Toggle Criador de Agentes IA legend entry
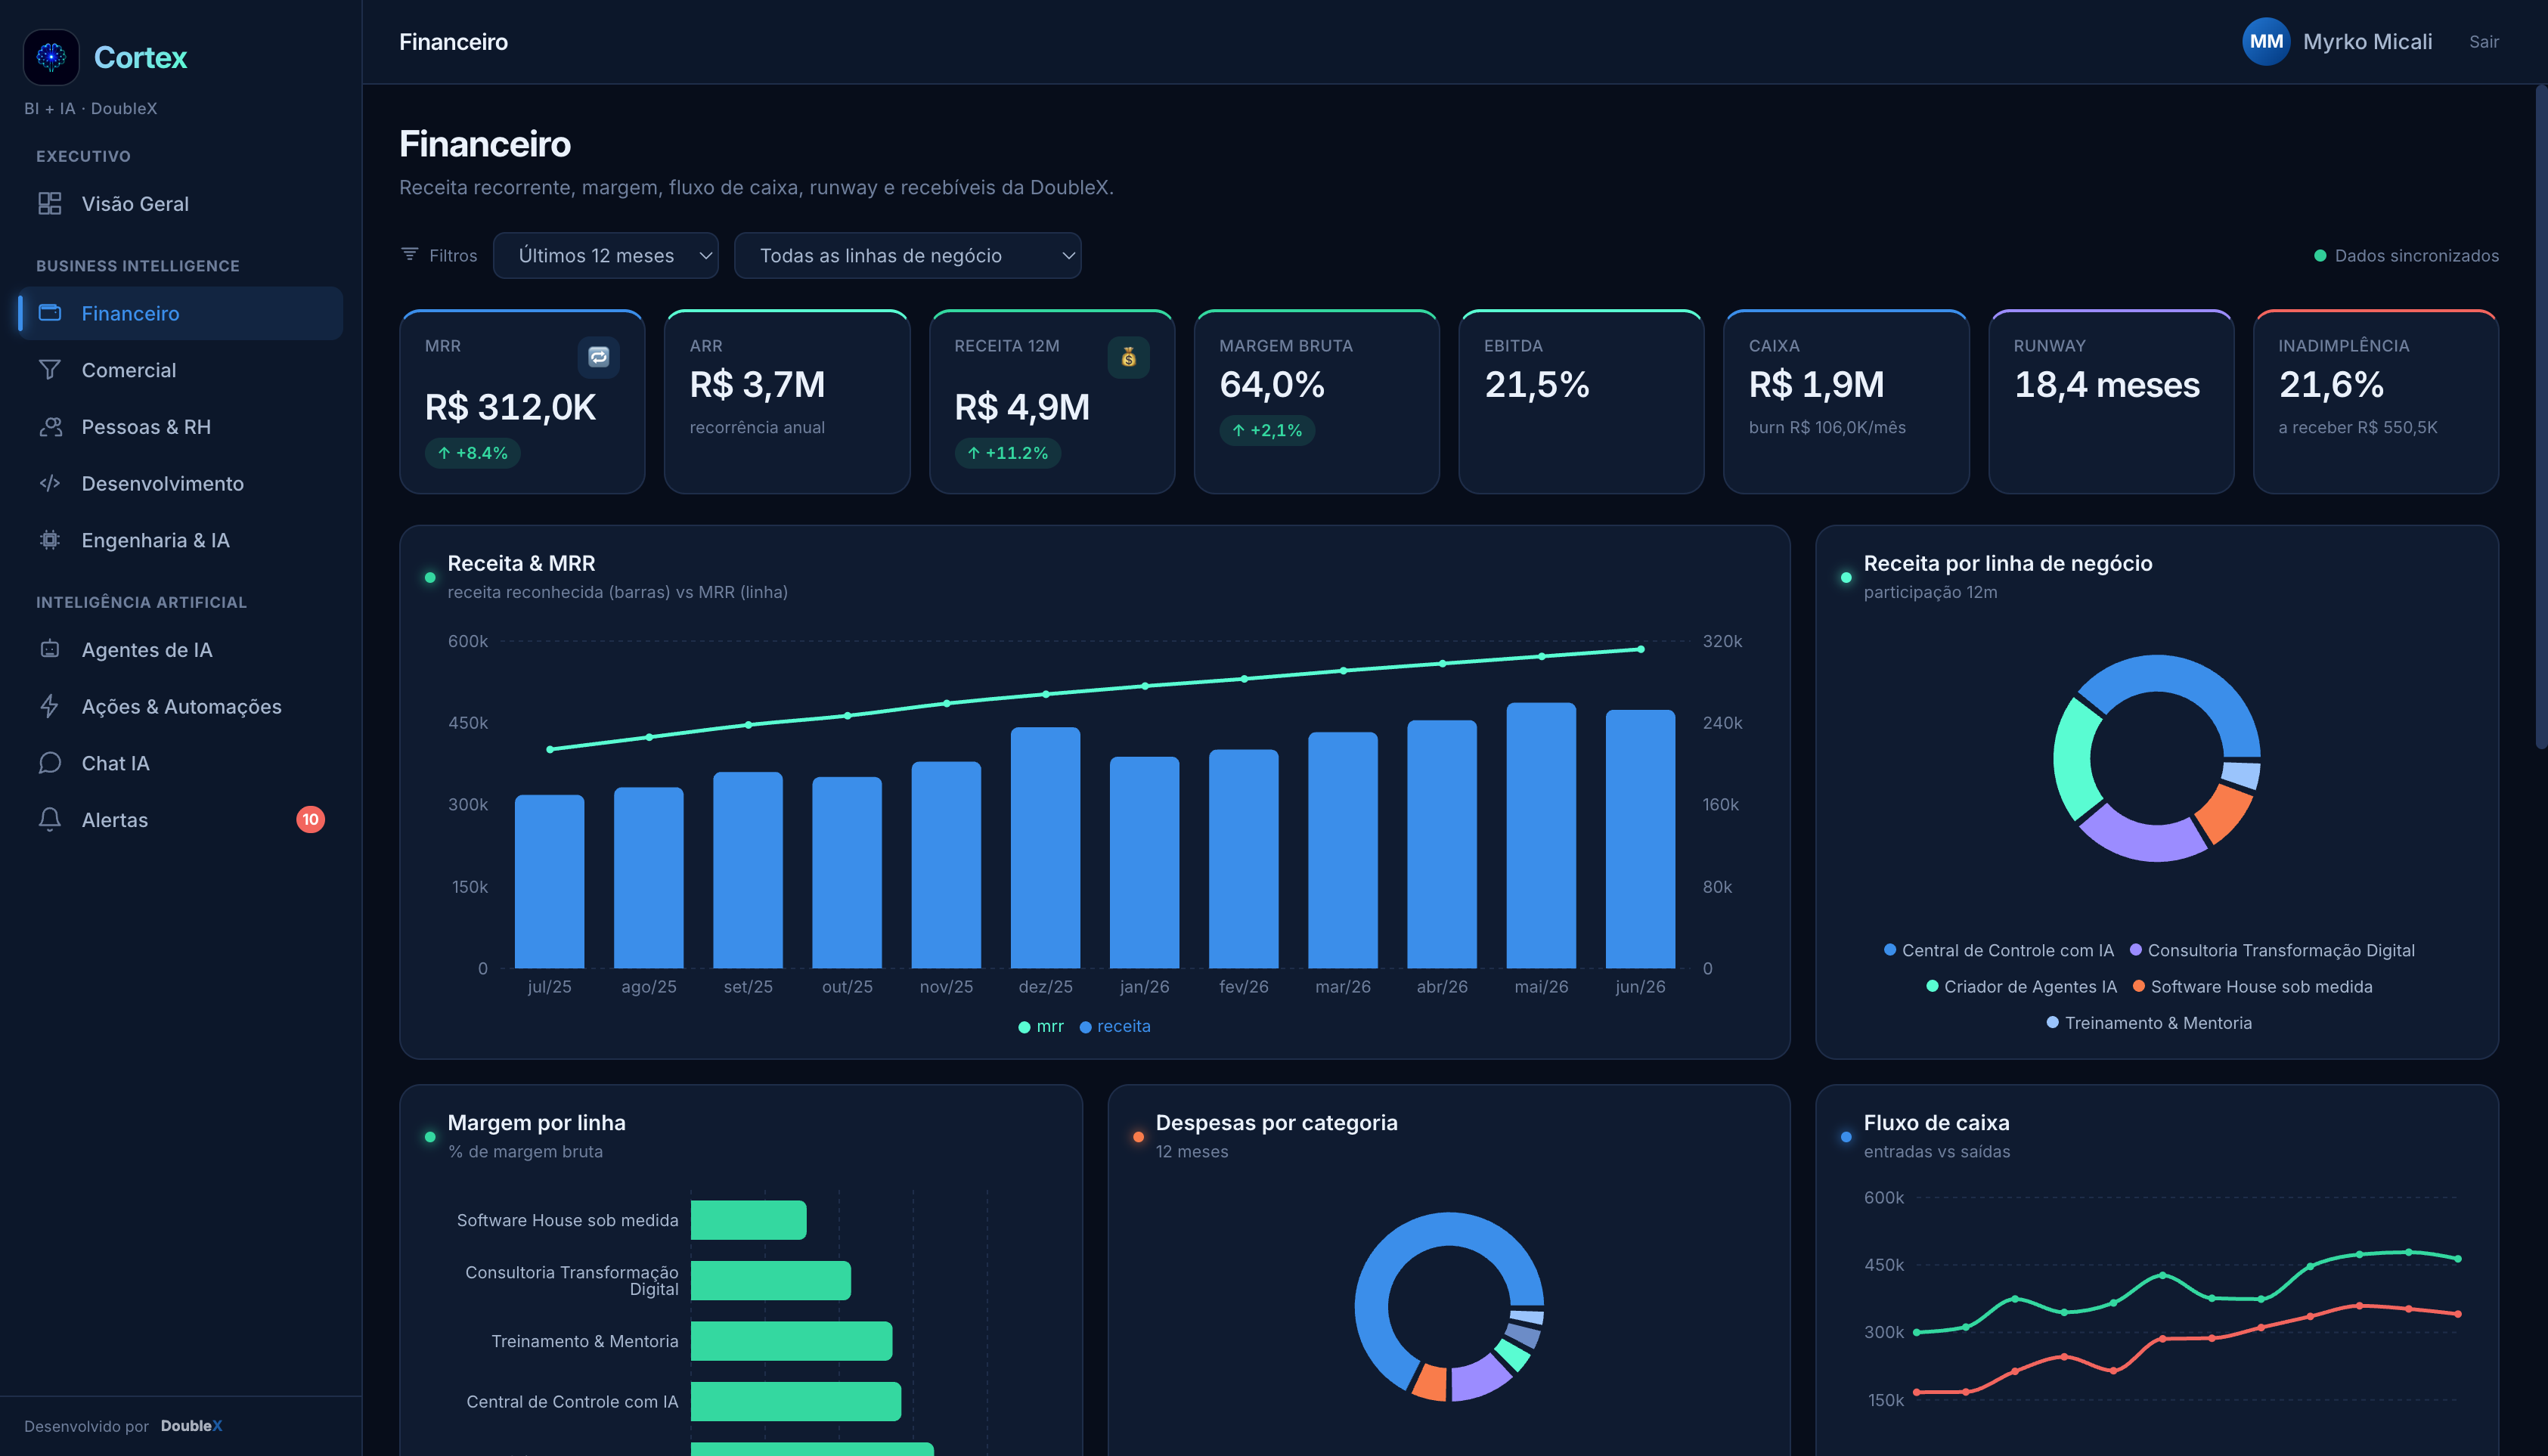The image size is (2548, 1456). (2021, 987)
